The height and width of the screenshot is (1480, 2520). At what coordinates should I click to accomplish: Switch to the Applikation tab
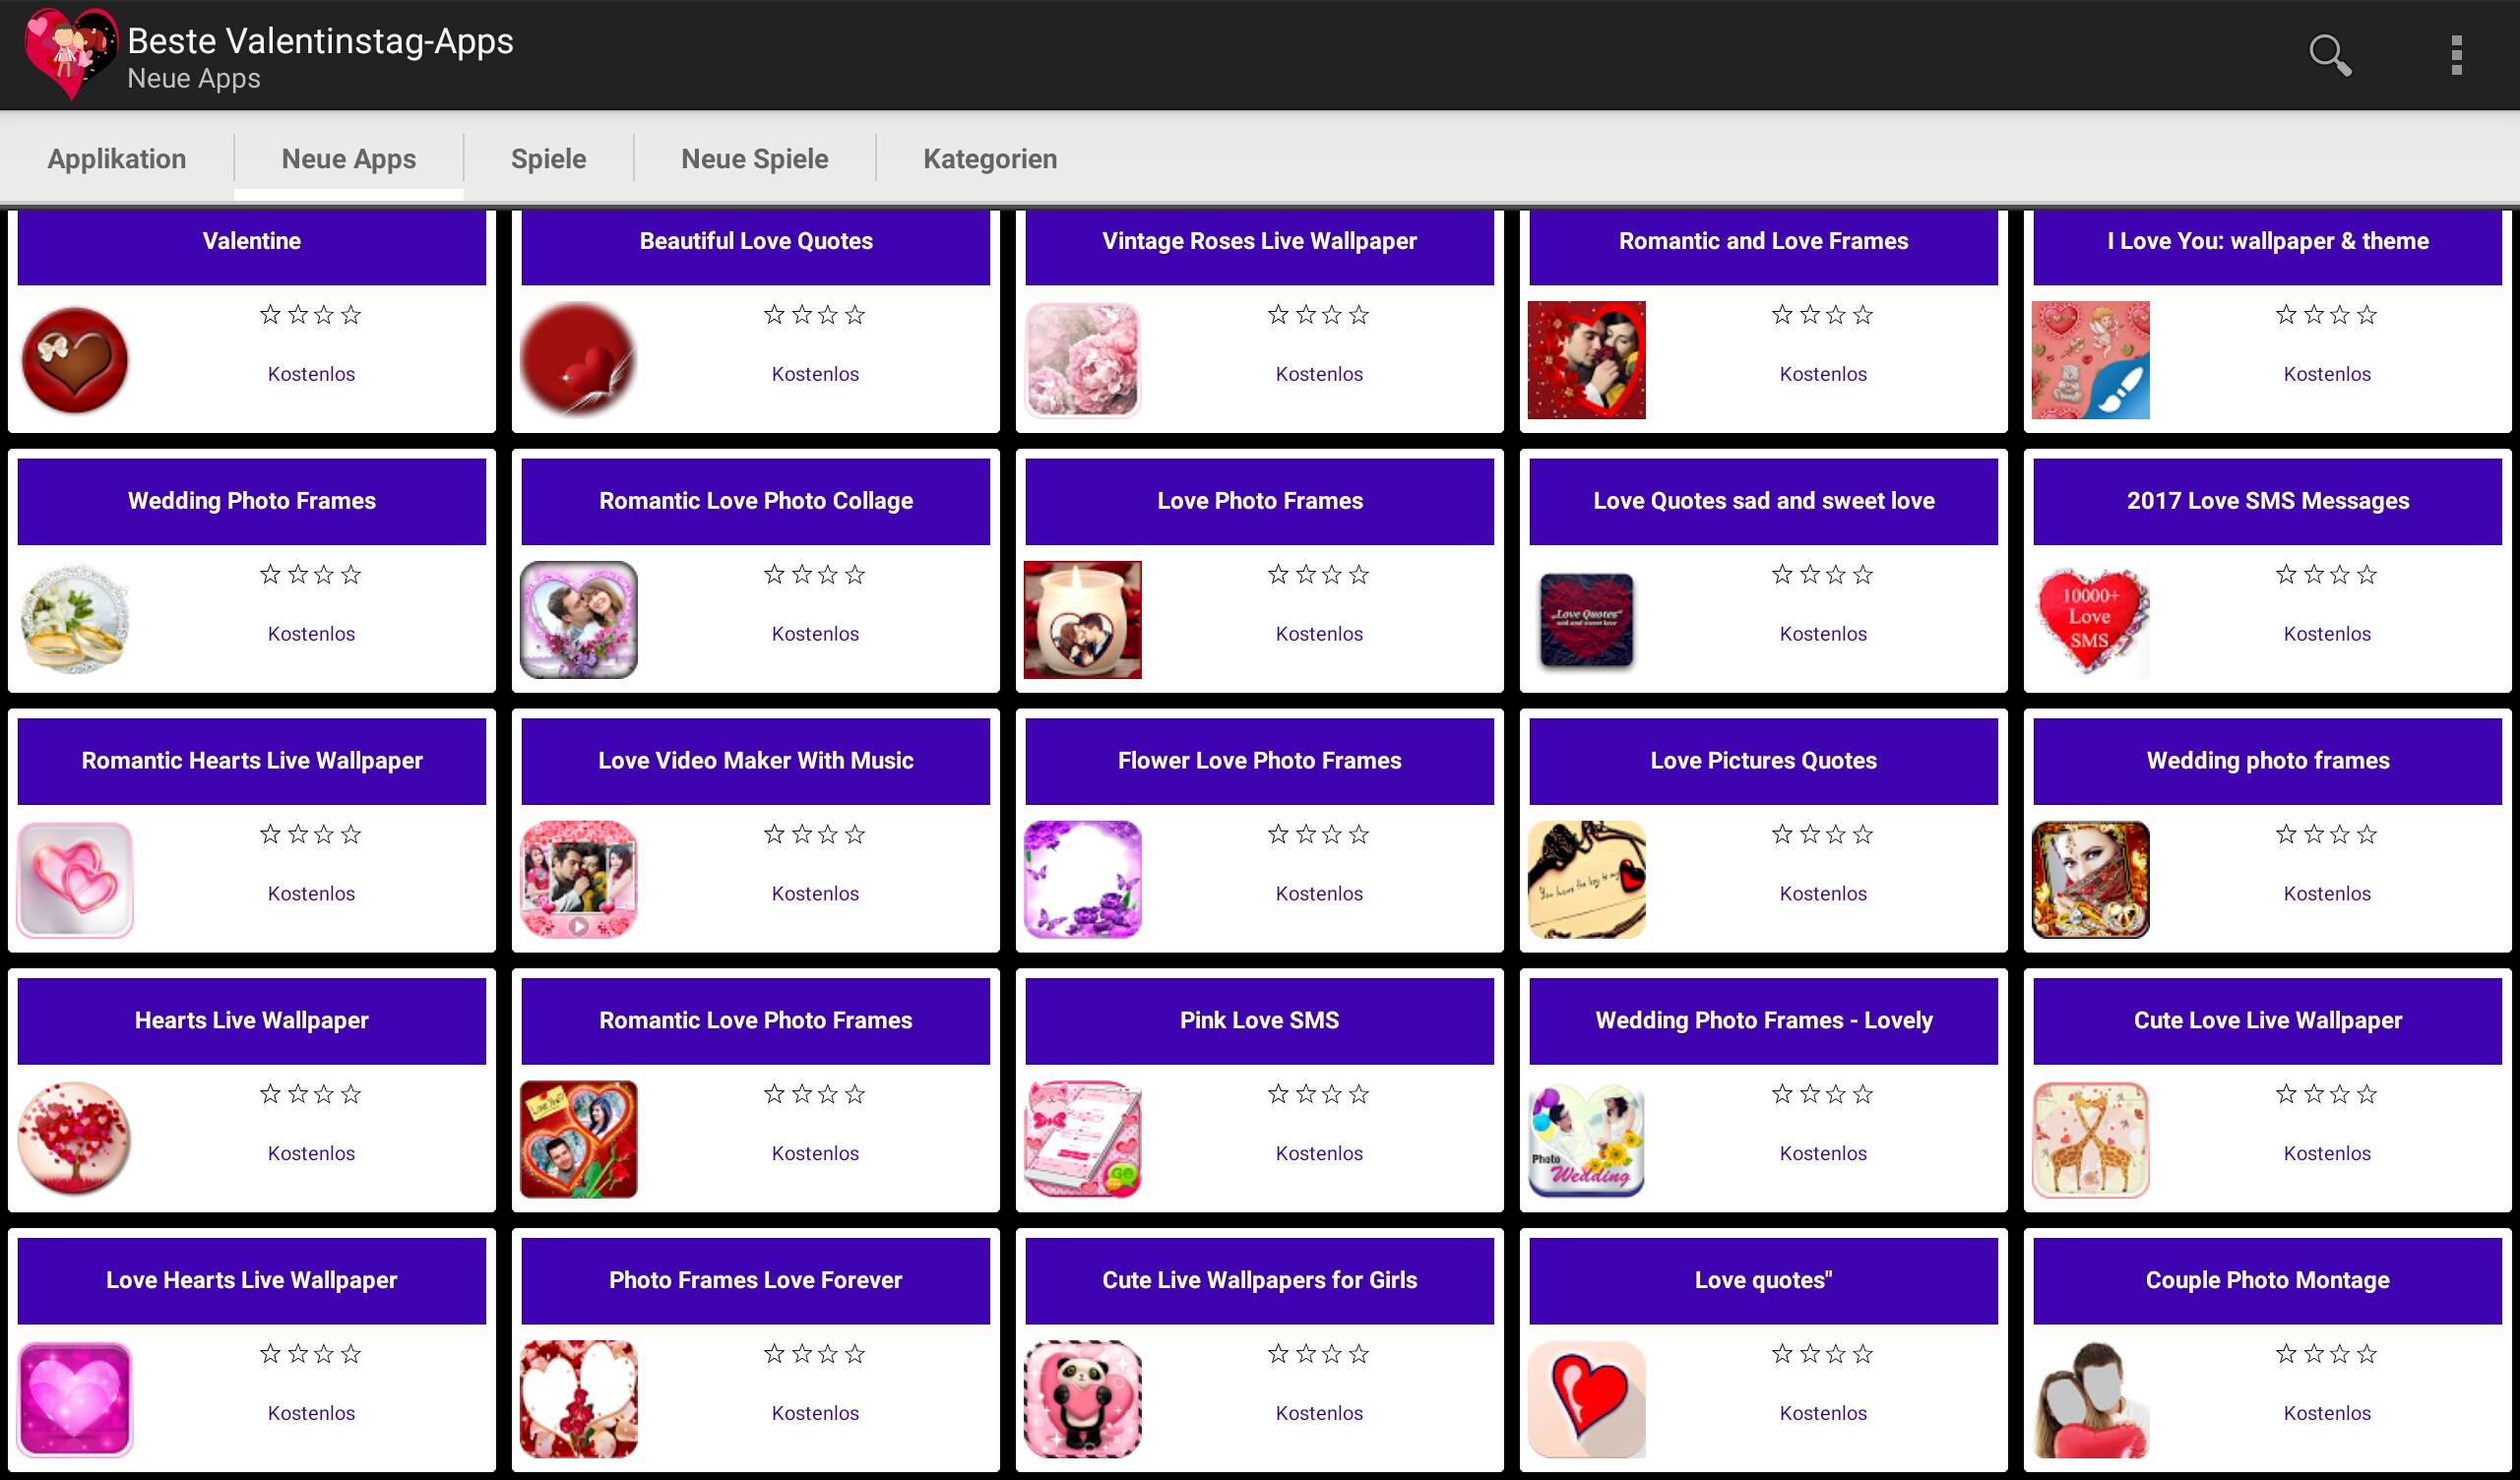click(117, 158)
